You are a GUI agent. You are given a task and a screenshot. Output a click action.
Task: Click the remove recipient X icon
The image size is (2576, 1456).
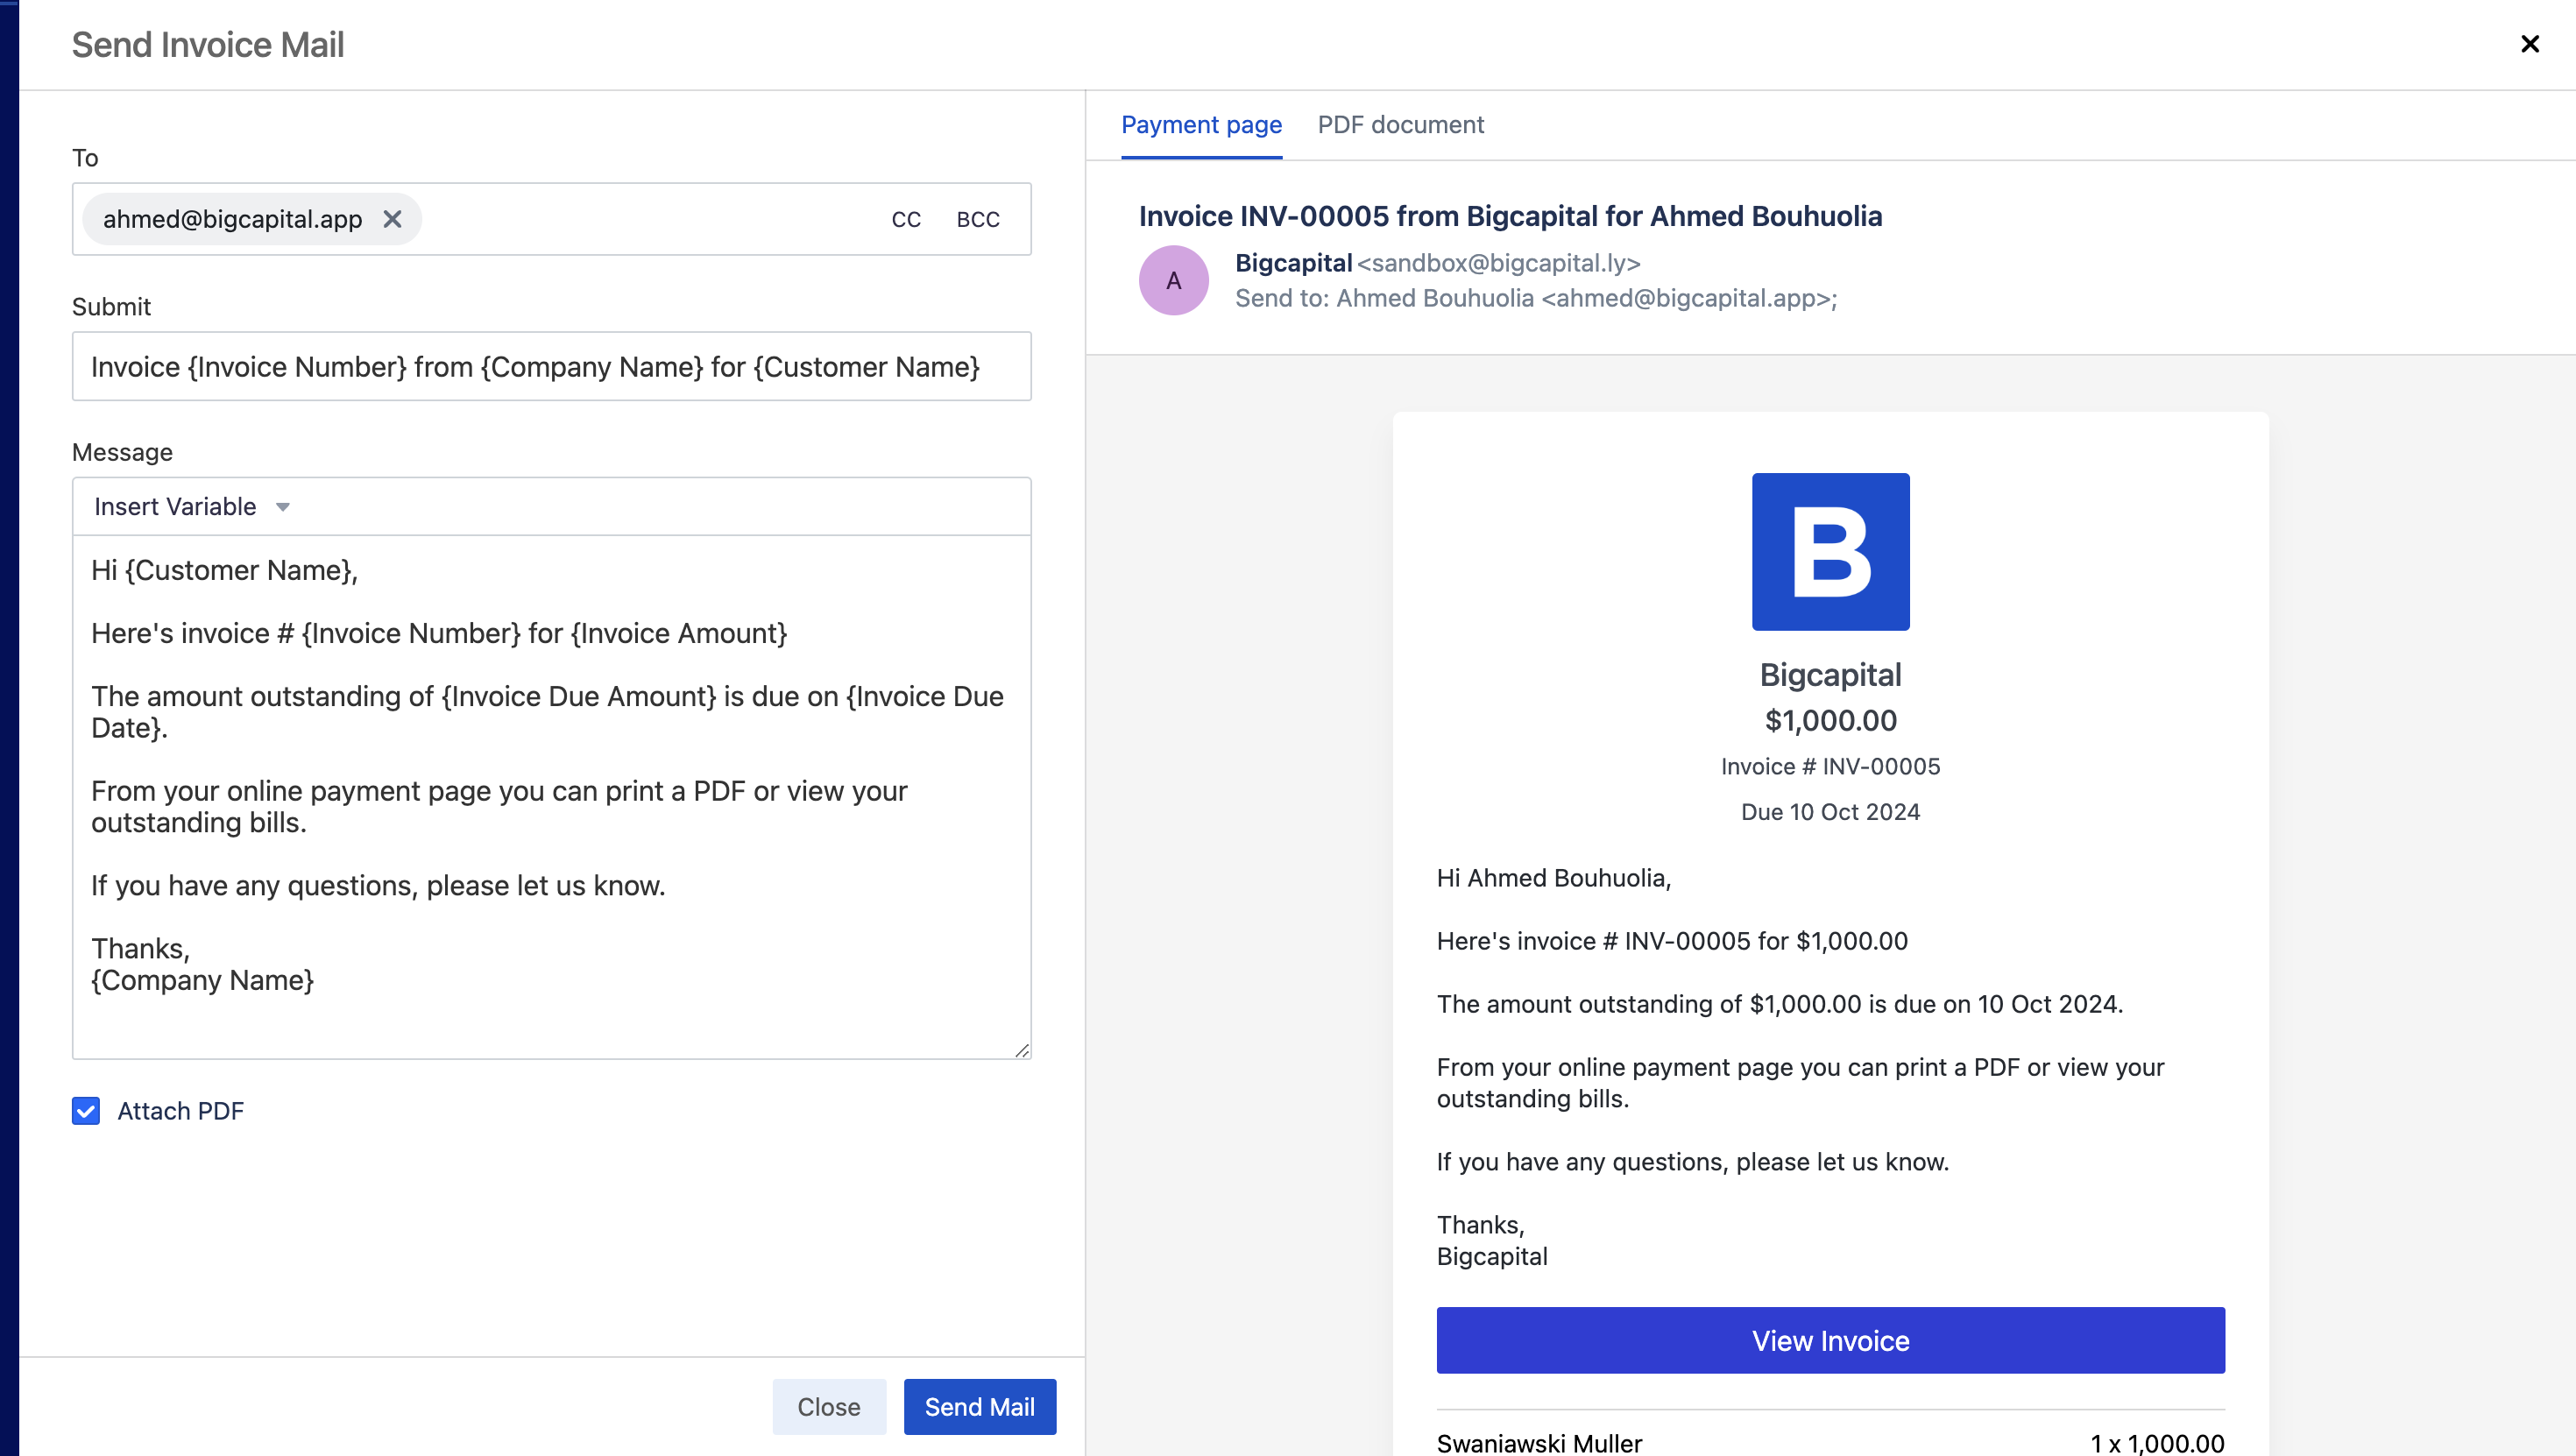pos(391,219)
